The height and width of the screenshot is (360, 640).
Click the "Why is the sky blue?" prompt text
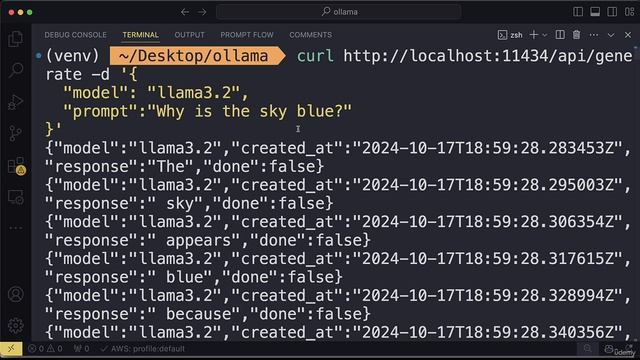tap(250, 111)
